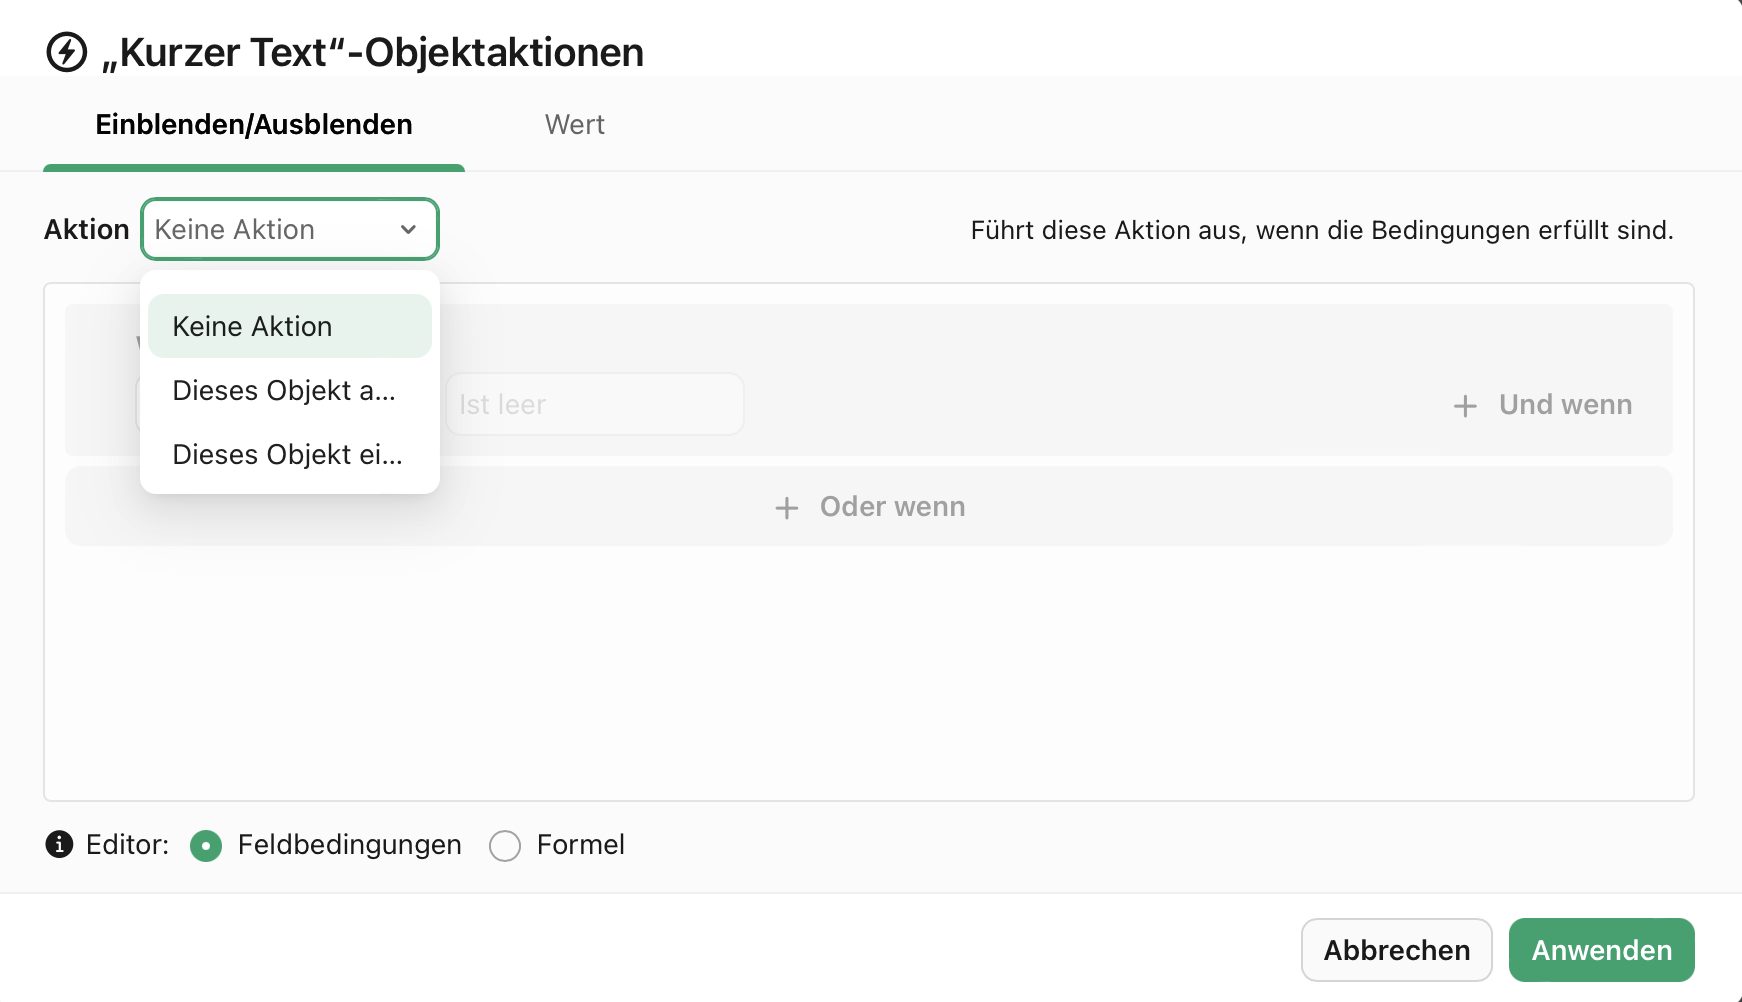Activate the Einblenden/Ausblenden tab
Screen dimensions: 1742x1002
[253, 124]
